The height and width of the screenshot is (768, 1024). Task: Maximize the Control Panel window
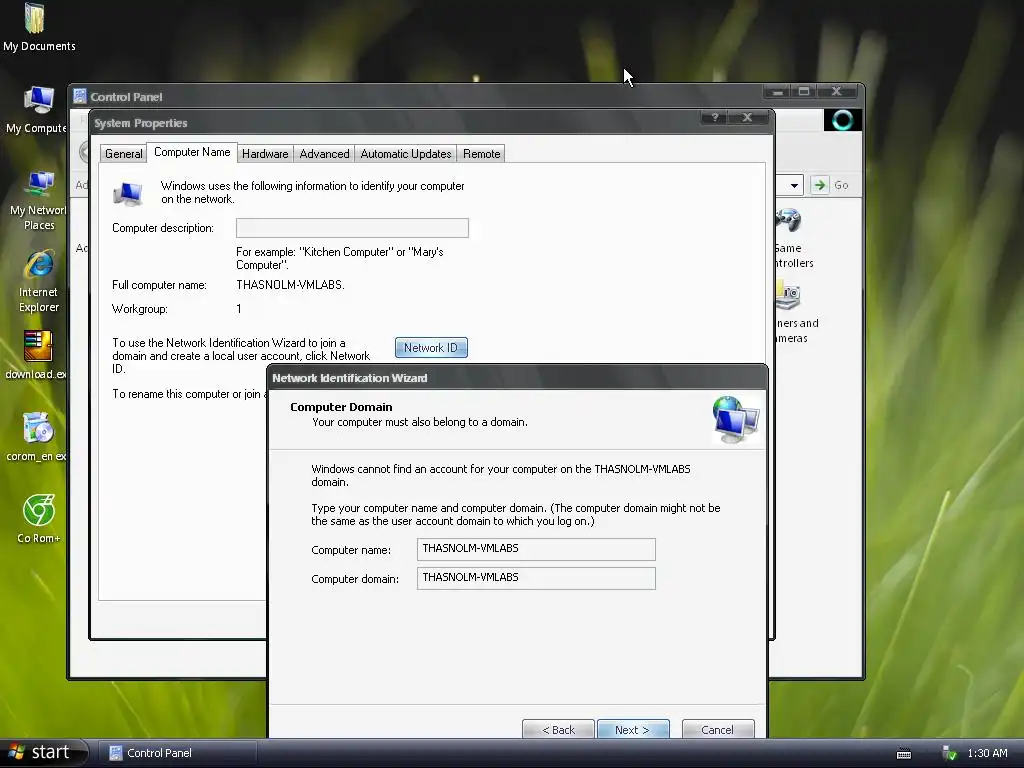(x=805, y=91)
